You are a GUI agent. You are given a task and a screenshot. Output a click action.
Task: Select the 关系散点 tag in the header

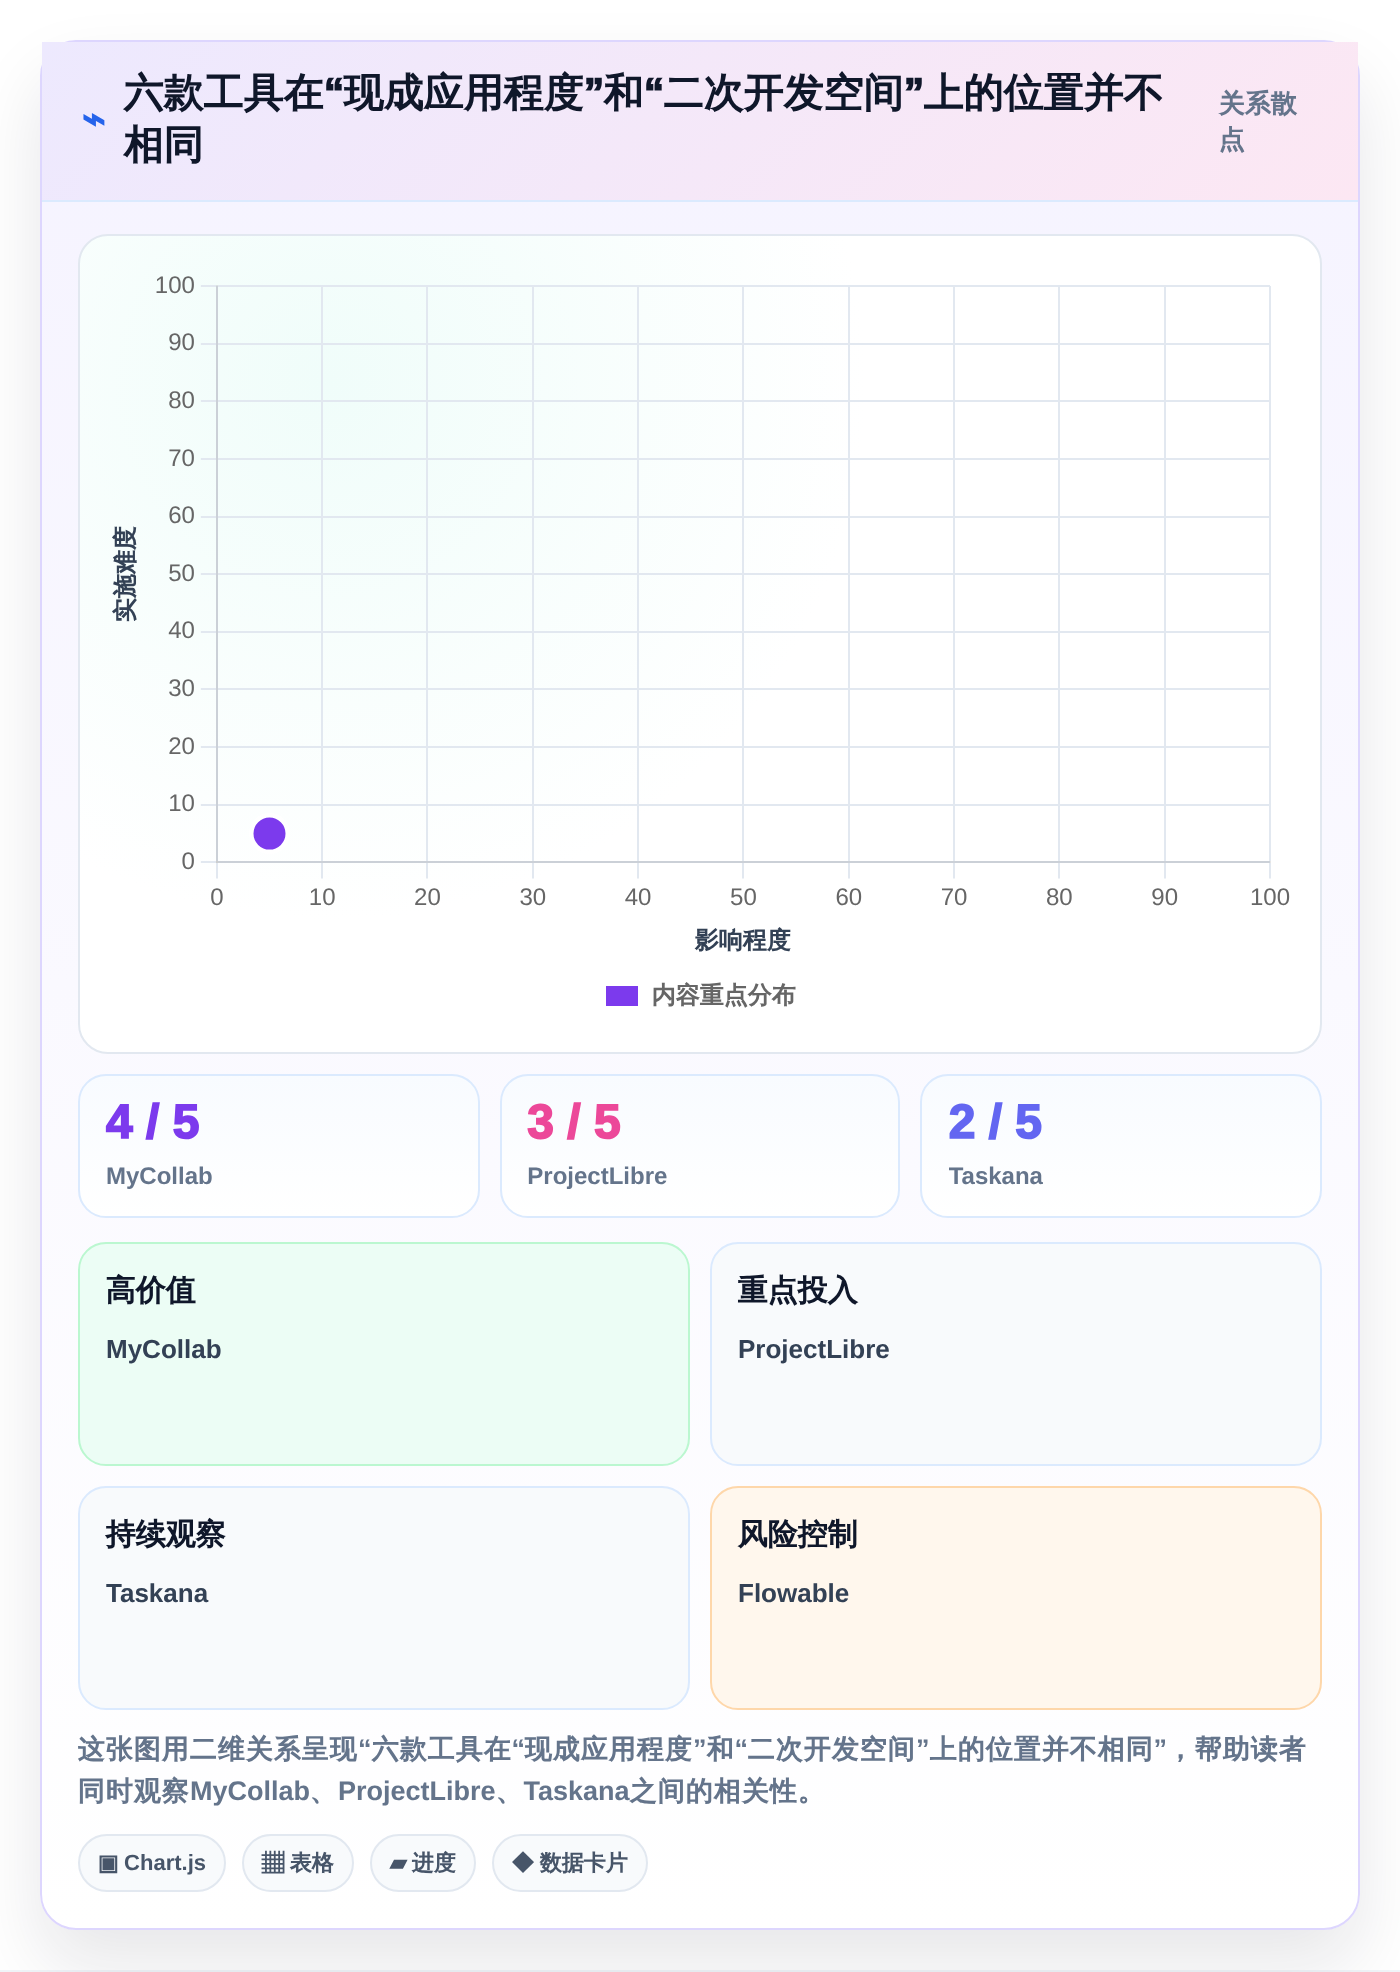click(1257, 121)
